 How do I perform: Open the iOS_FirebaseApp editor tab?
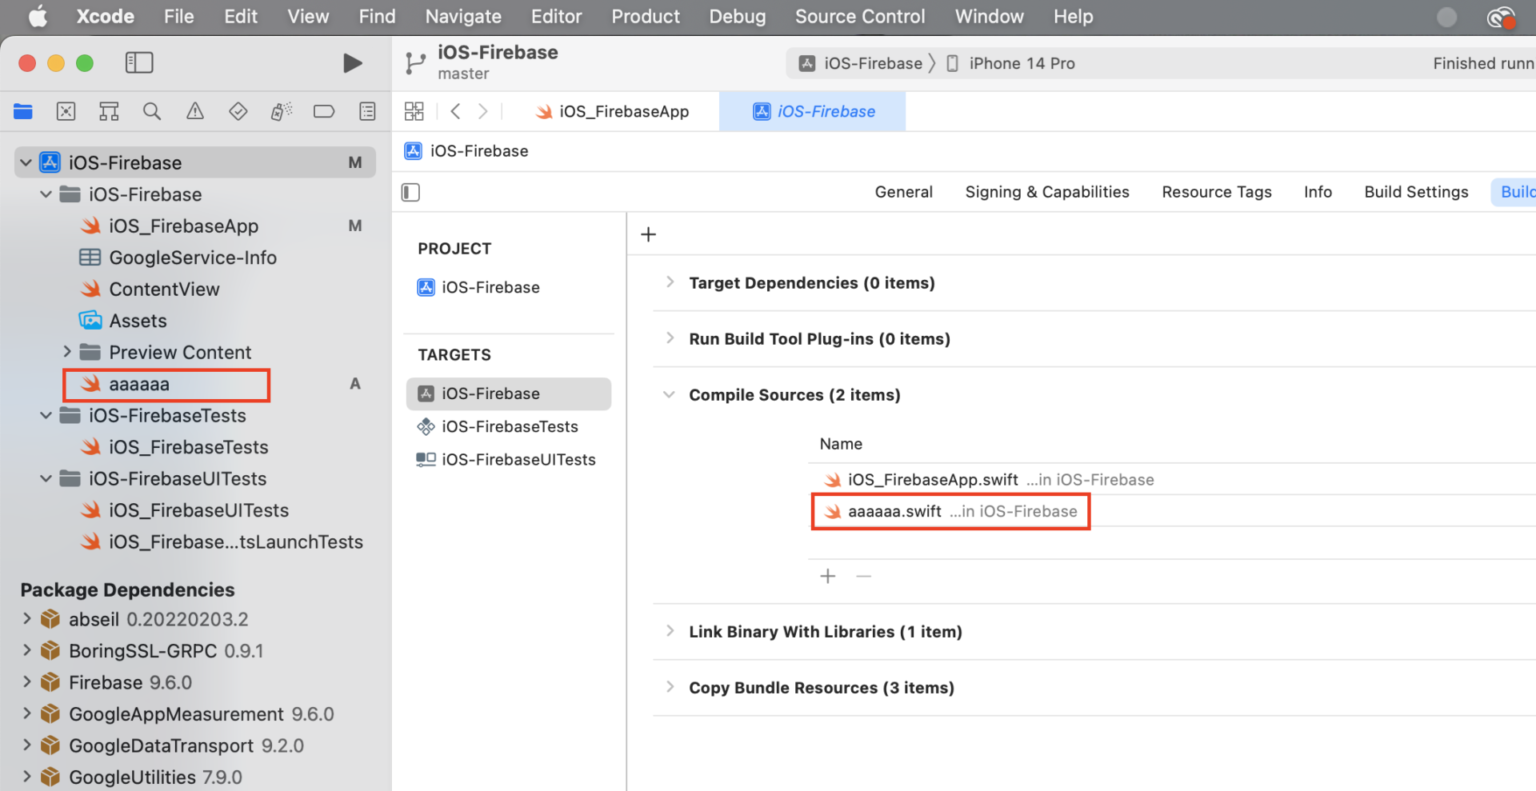click(612, 112)
